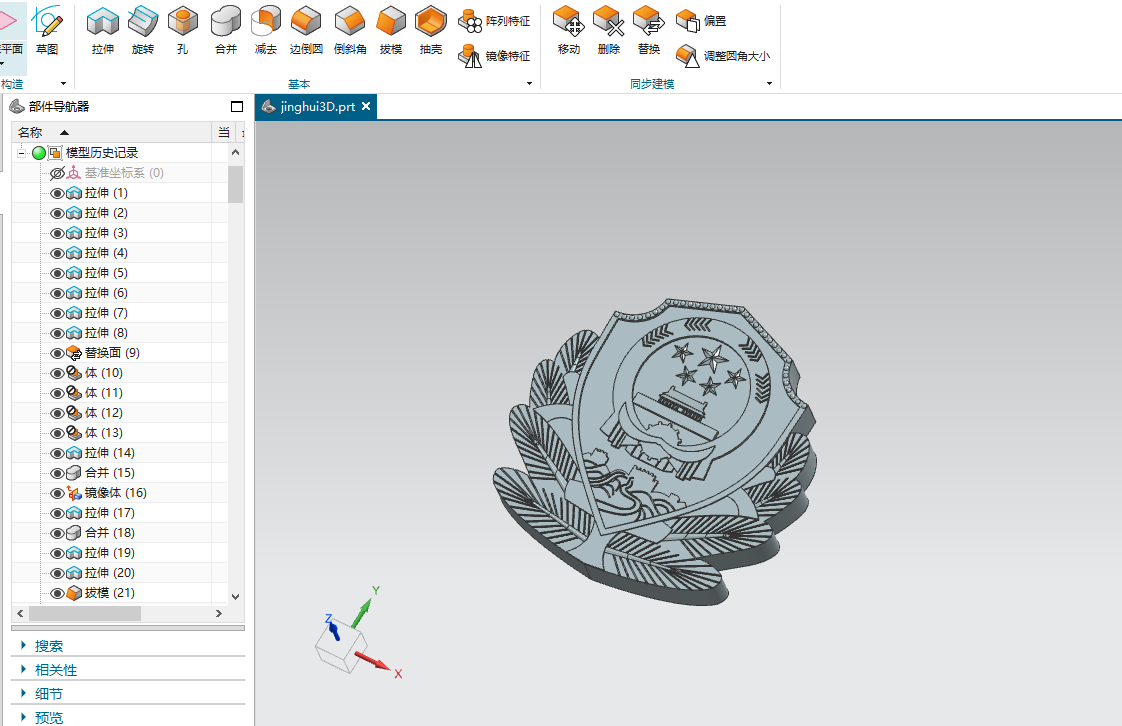Hide the 拉伸 (5) feature
Viewport: 1122px width, 726px height.
tap(57, 273)
